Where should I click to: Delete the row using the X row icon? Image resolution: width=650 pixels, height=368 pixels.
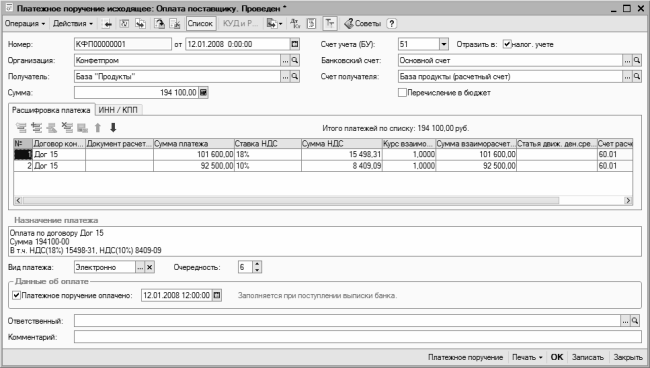[67, 128]
